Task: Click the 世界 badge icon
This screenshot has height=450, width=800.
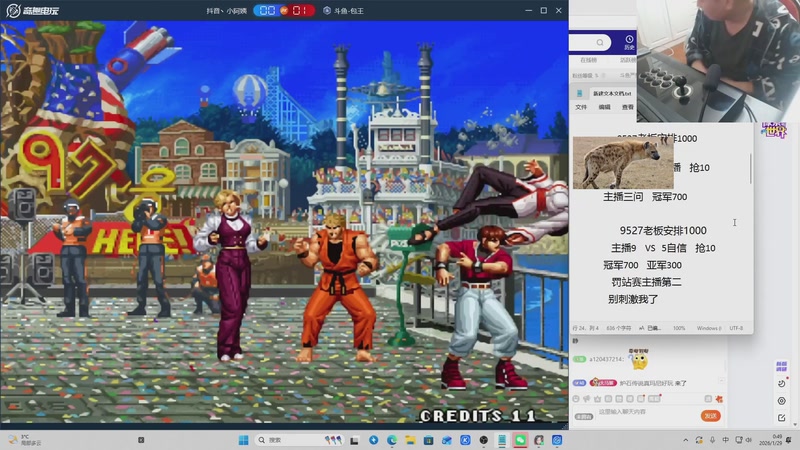Action: pyautogui.click(x=774, y=130)
